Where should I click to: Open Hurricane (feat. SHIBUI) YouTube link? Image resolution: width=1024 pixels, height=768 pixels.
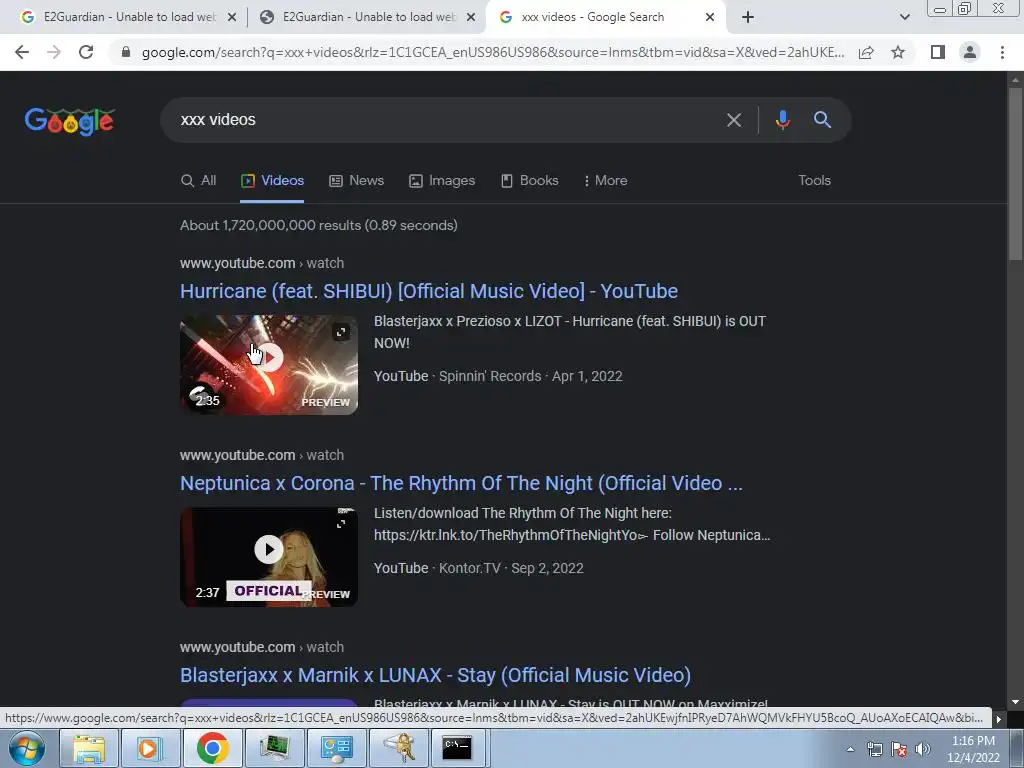click(428, 291)
